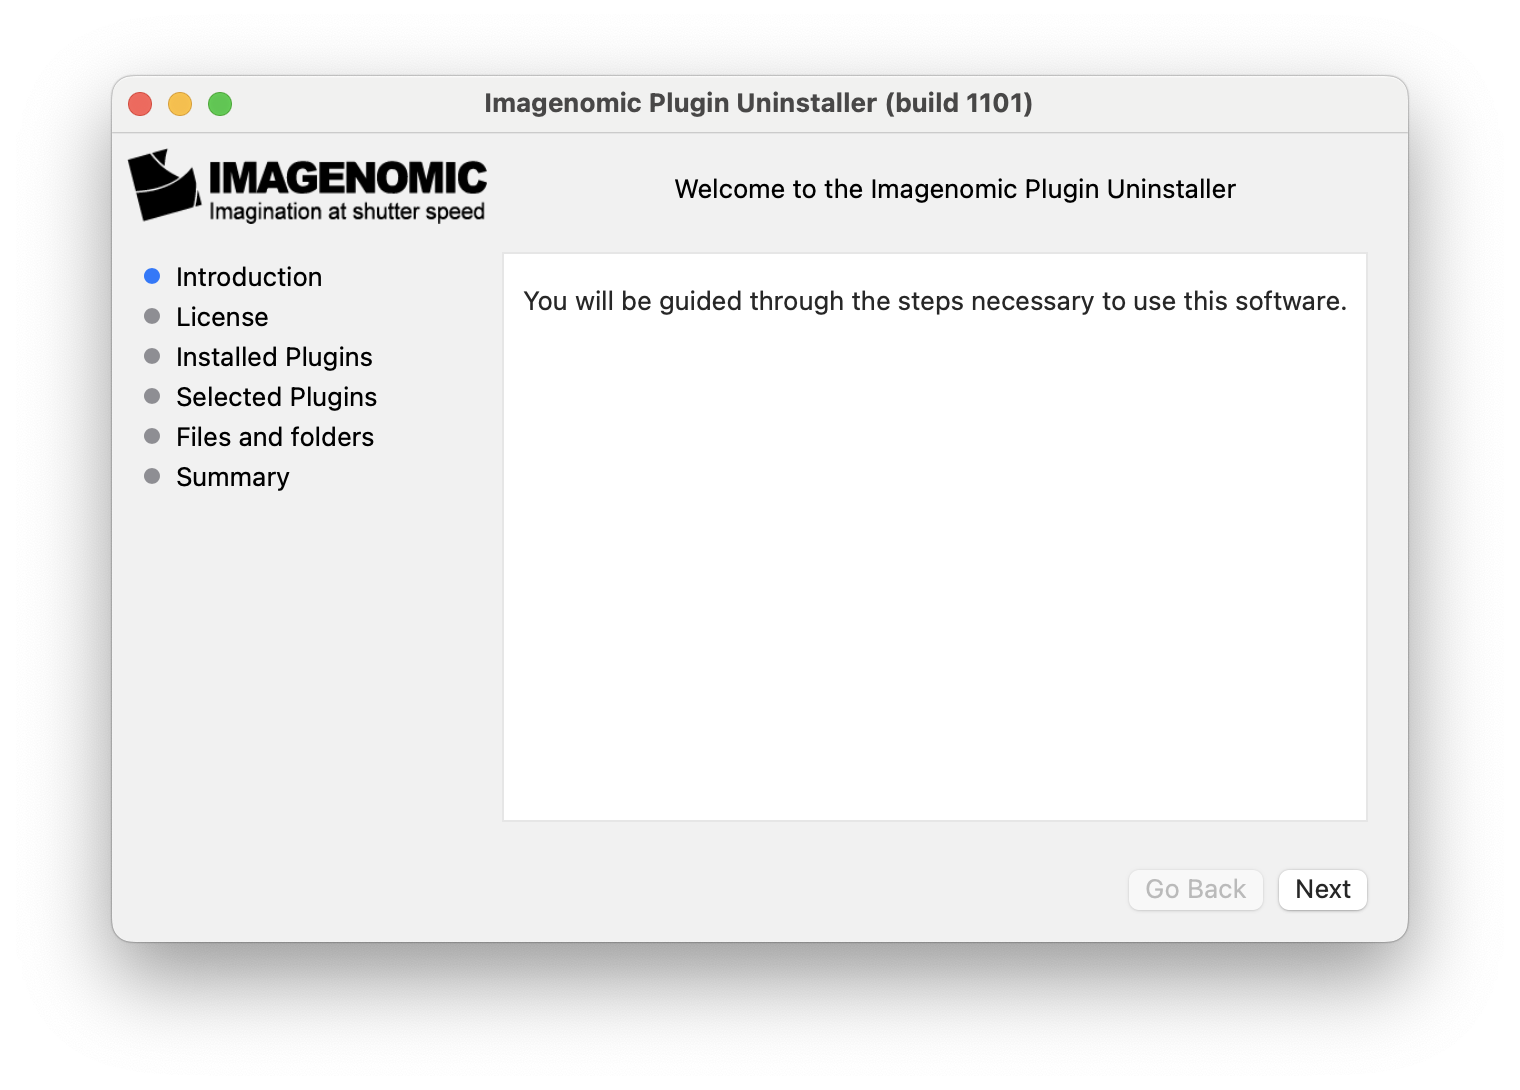Close the uninstaller window with red button
This screenshot has height=1090, width=1520.
point(140,104)
